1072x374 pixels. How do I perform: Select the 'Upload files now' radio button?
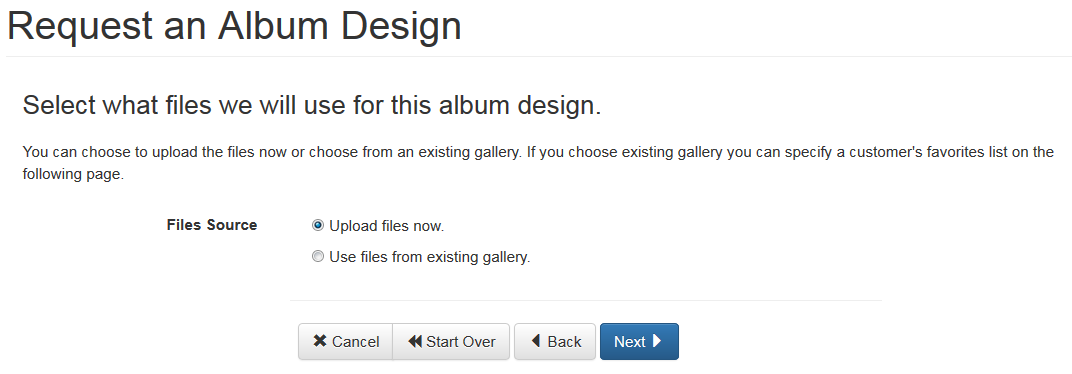point(317,225)
